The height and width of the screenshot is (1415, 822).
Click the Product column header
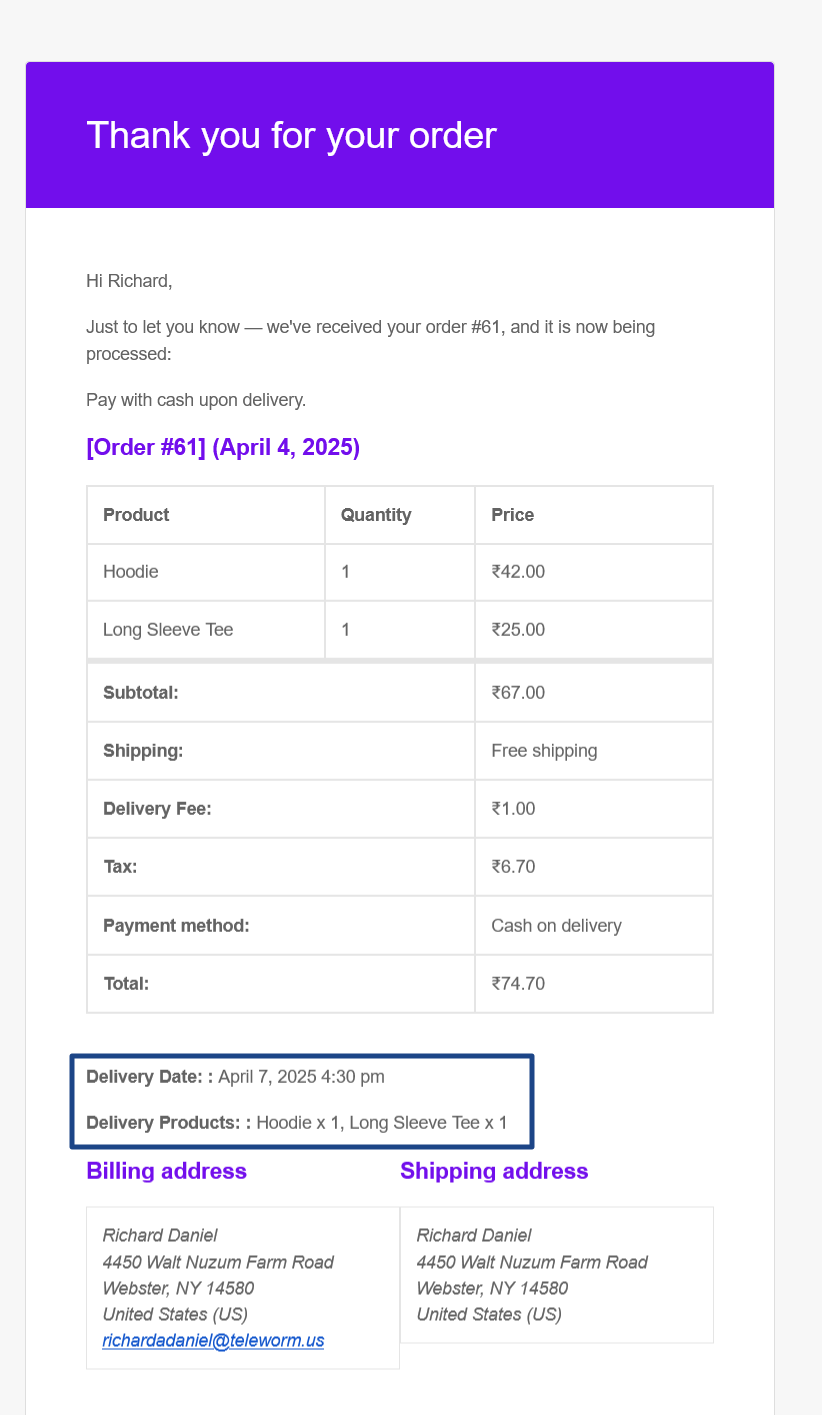[x=136, y=515]
